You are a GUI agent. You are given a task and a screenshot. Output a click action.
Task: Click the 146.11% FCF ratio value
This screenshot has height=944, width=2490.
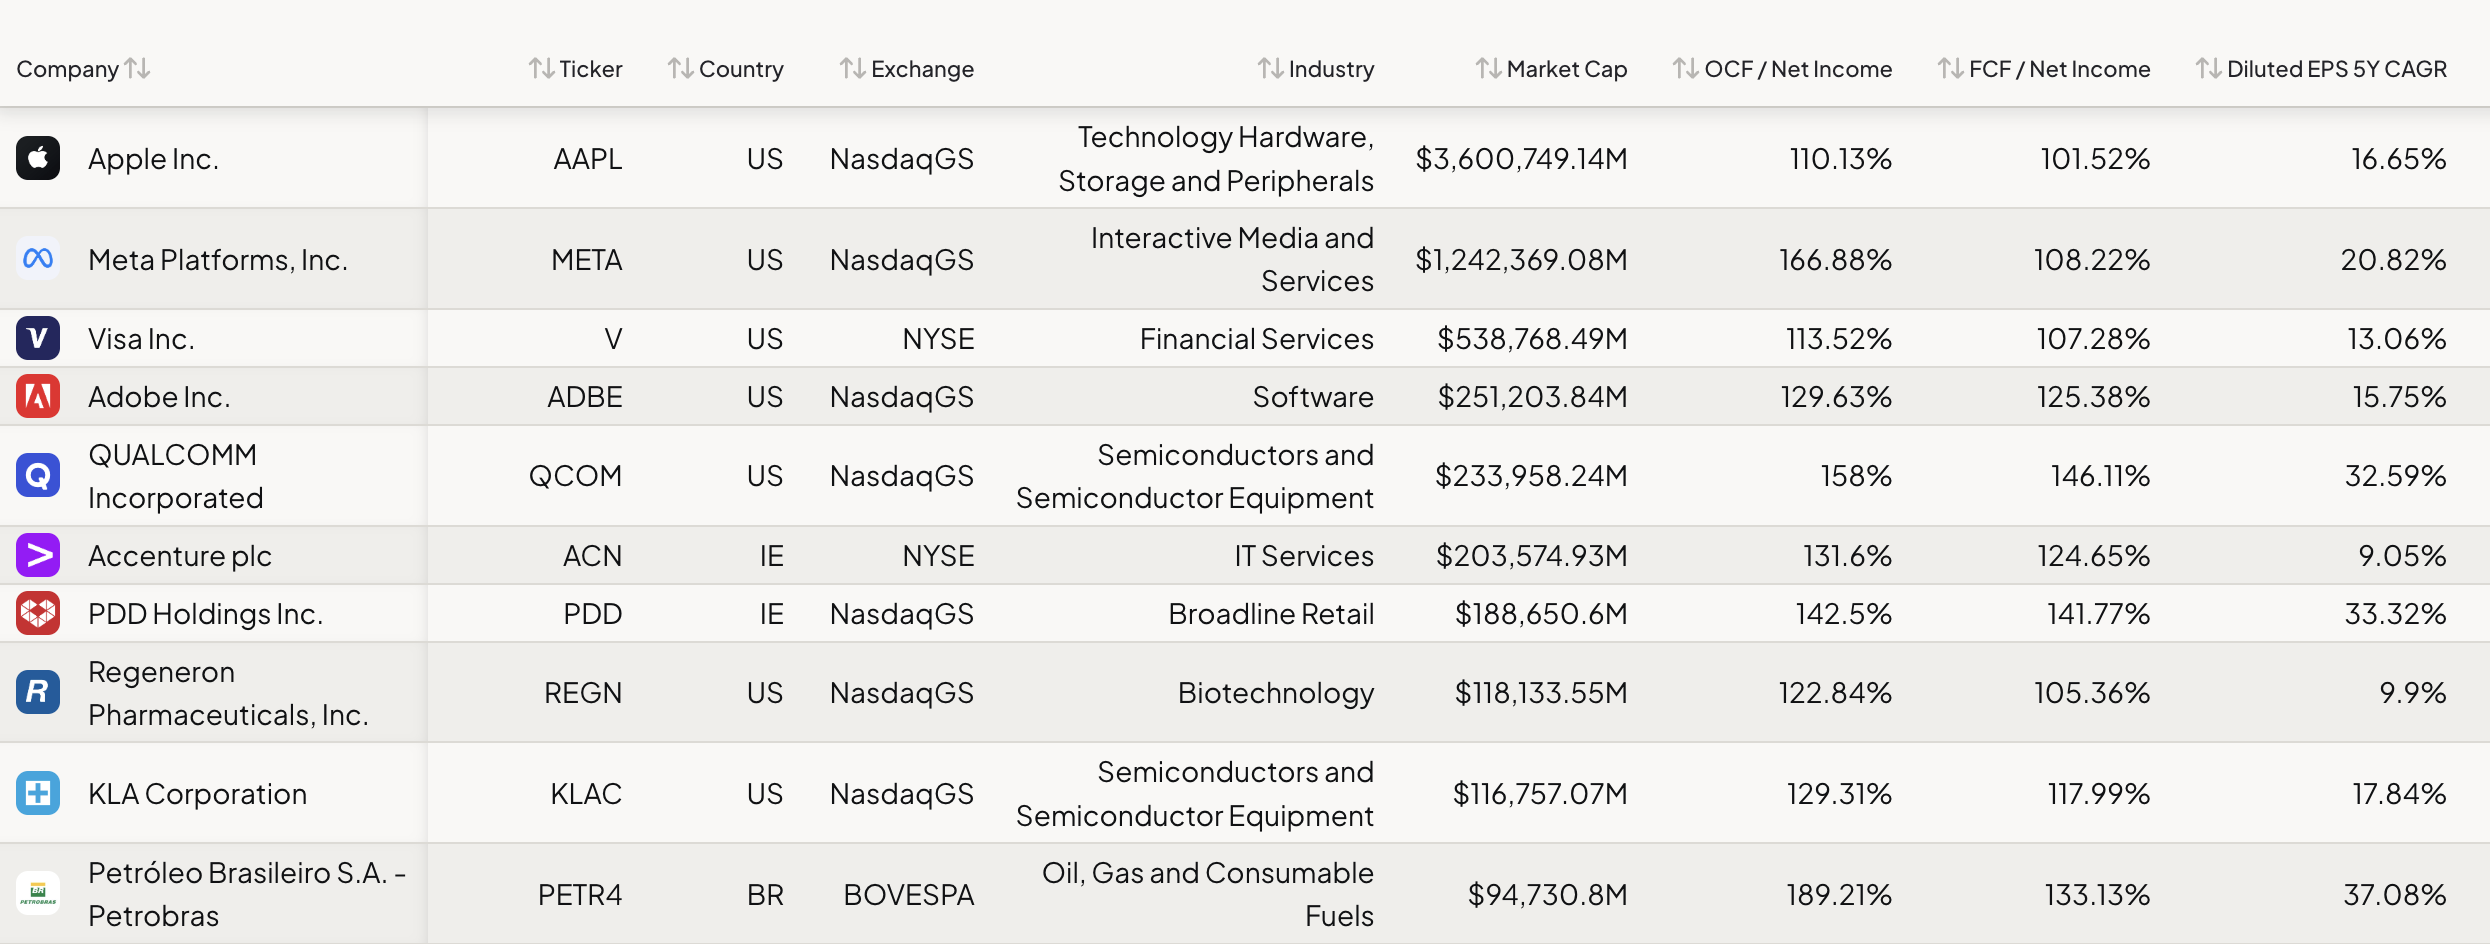tap(2101, 476)
